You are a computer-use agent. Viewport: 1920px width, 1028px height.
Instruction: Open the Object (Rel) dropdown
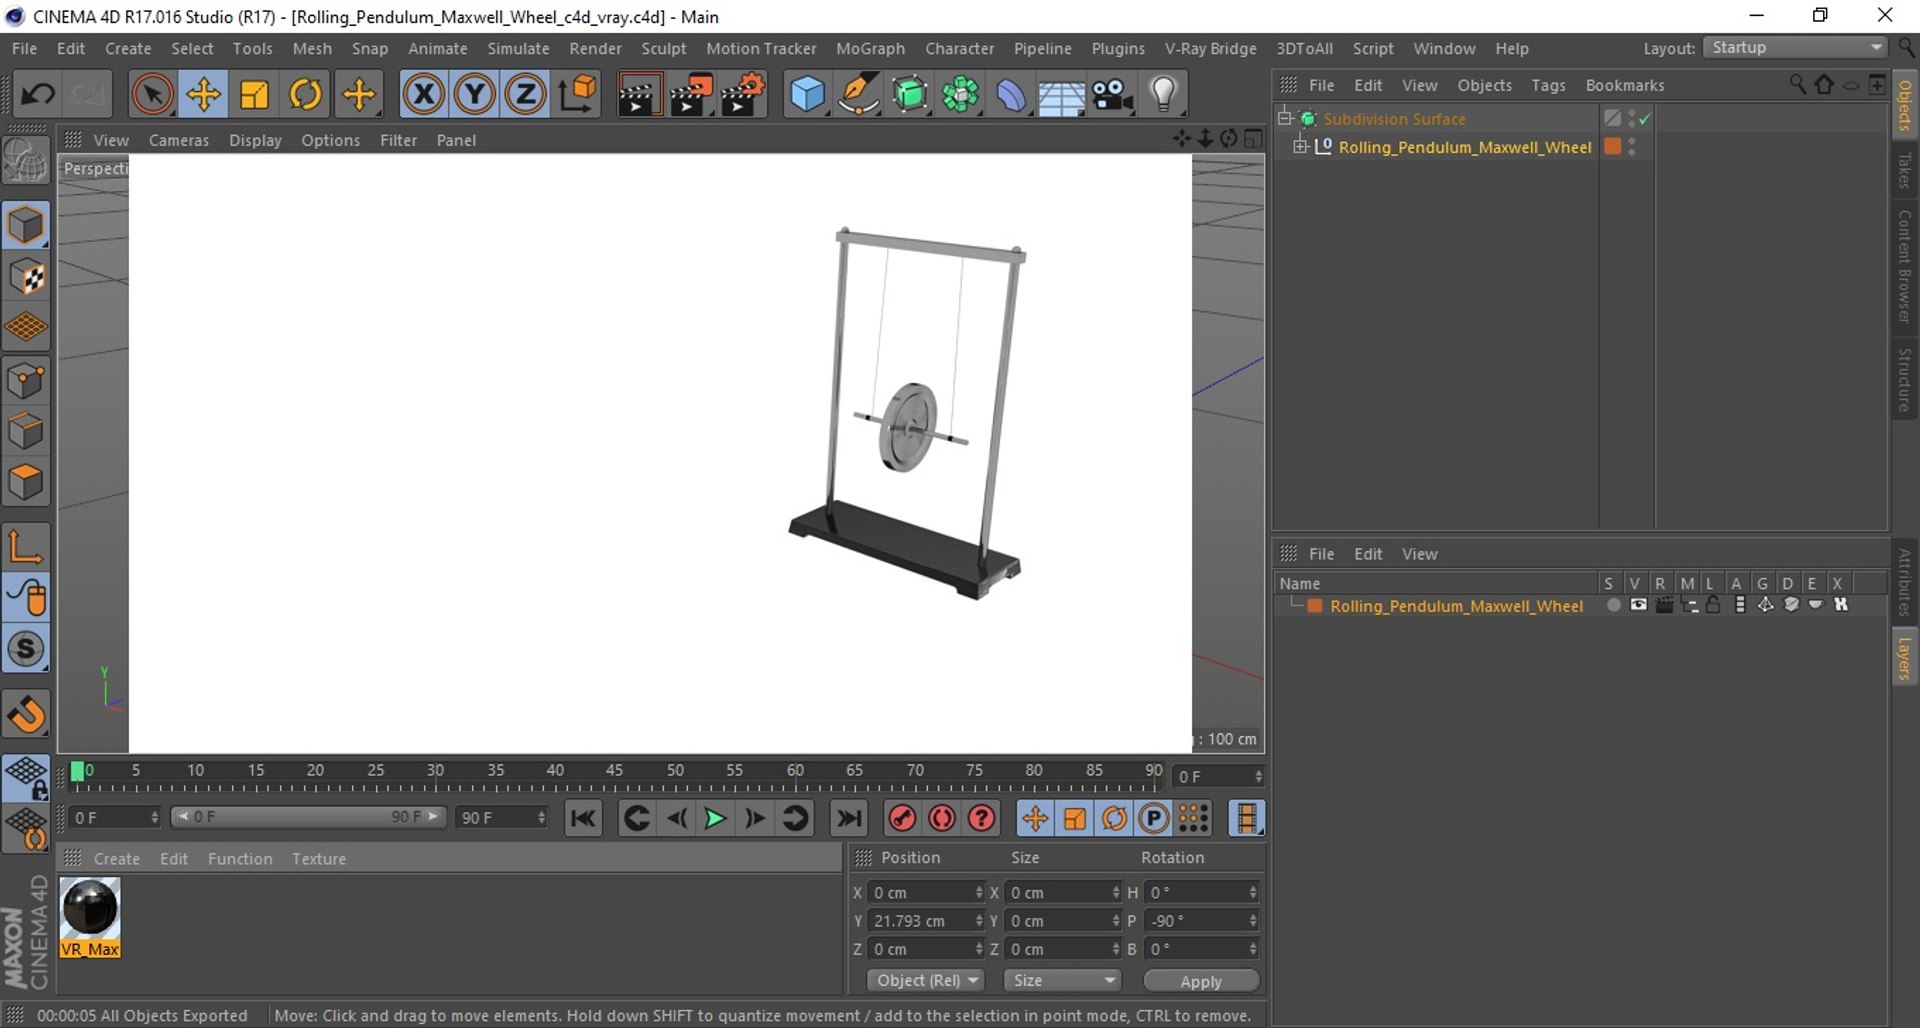(x=926, y=981)
